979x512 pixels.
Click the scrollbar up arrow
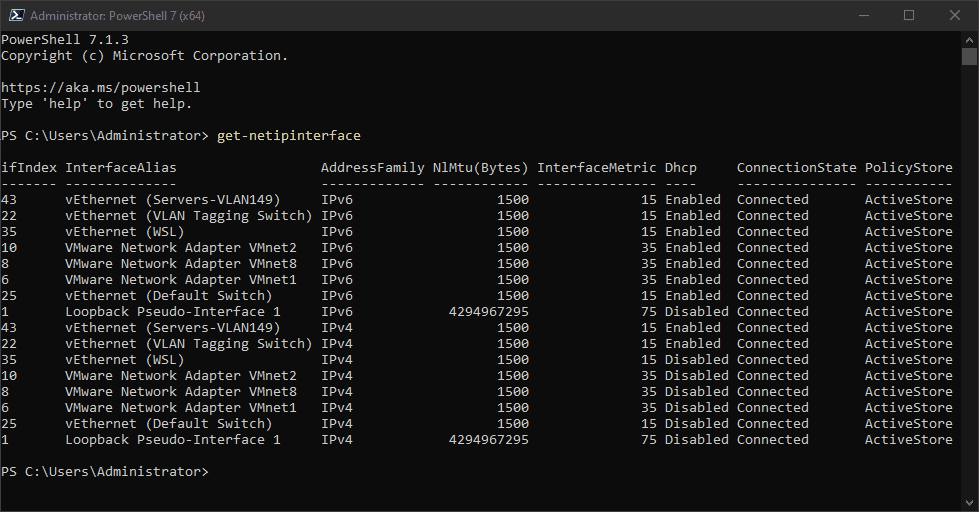tap(969, 39)
